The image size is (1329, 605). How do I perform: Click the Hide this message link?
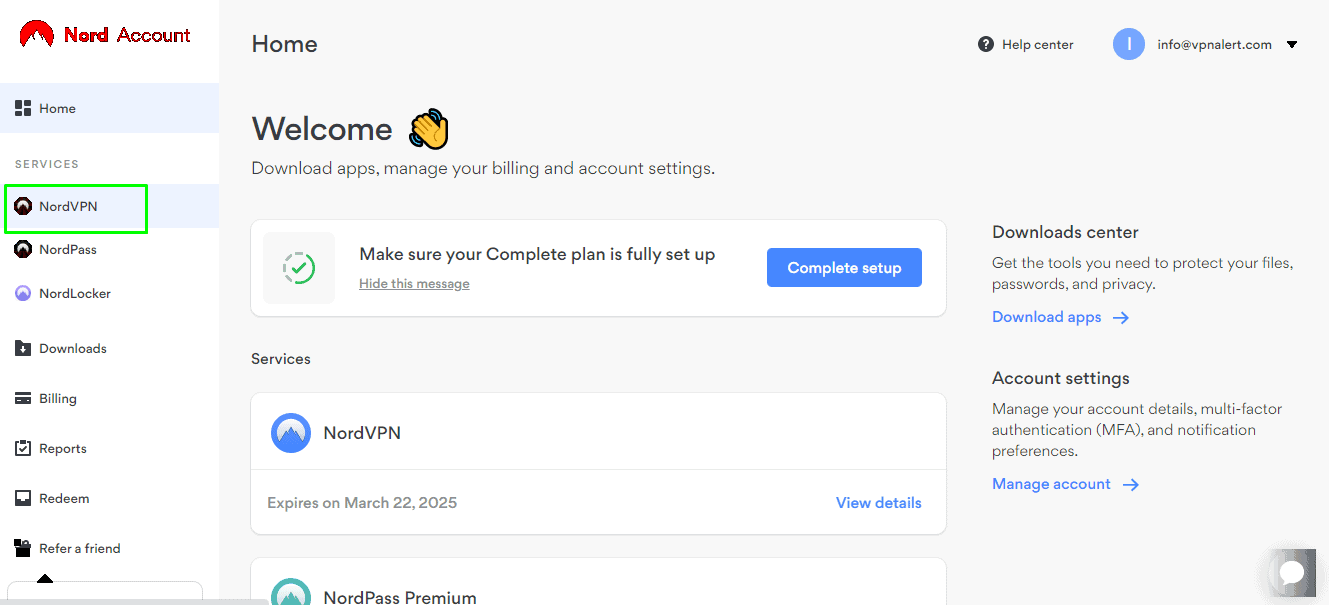pos(414,284)
